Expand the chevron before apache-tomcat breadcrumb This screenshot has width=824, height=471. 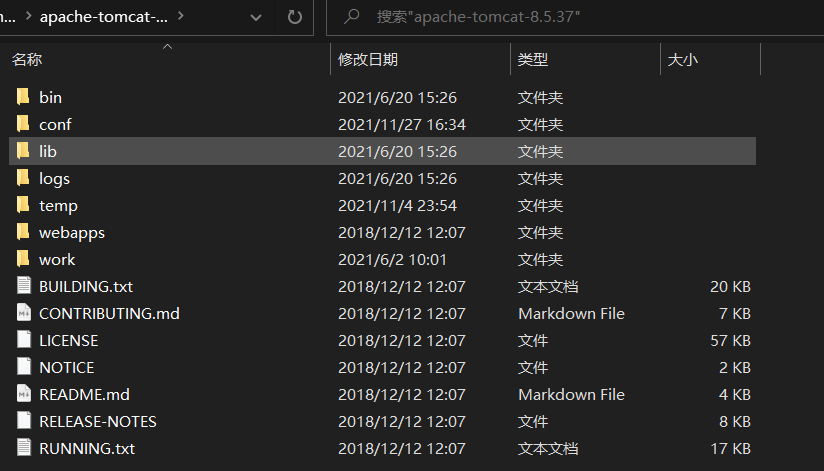29,16
